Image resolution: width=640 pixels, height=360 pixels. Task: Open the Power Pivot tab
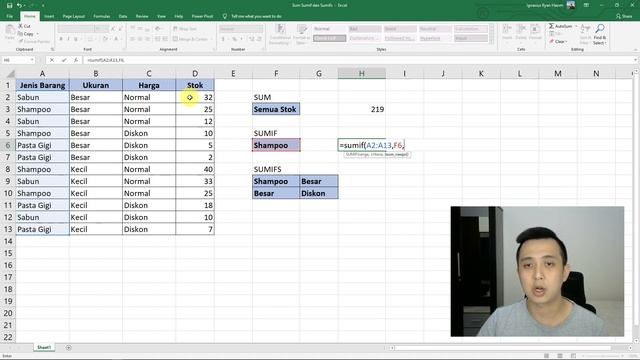click(x=202, y=16)
